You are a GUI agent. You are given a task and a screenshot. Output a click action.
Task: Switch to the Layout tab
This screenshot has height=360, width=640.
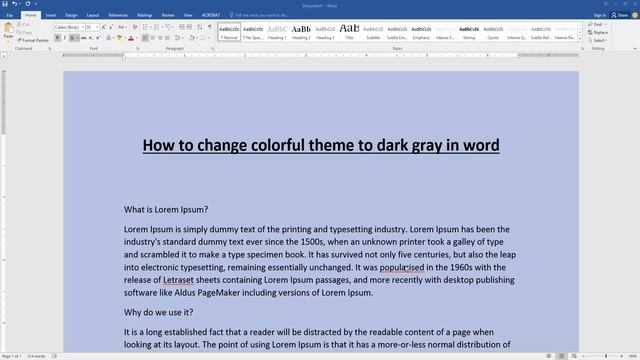(x=93, y=15)
